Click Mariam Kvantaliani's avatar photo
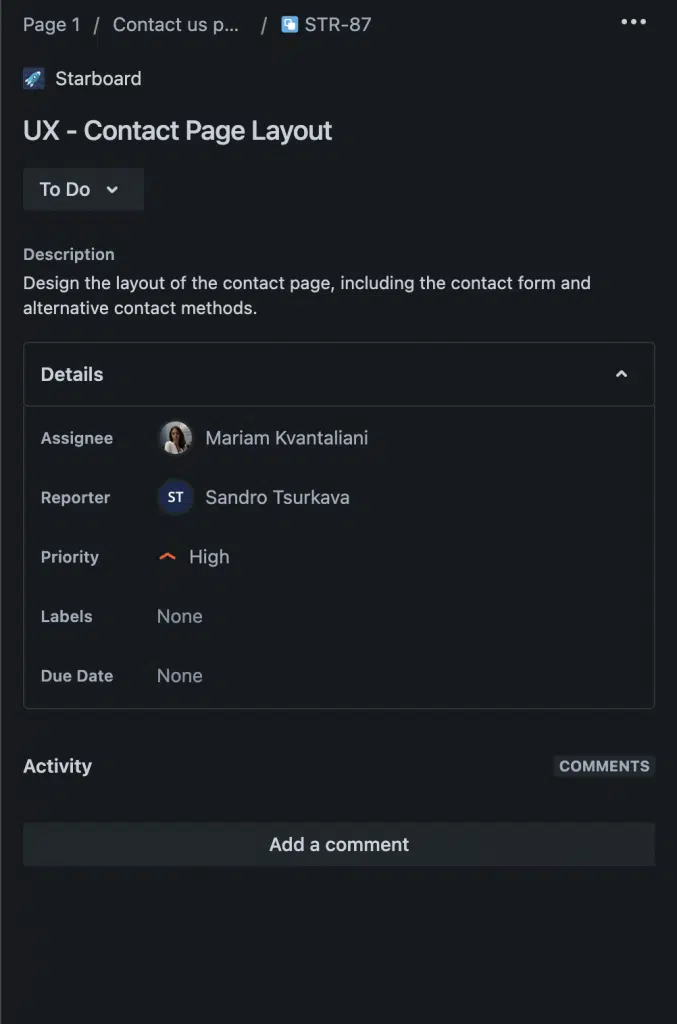 click(x=176, y=438)
